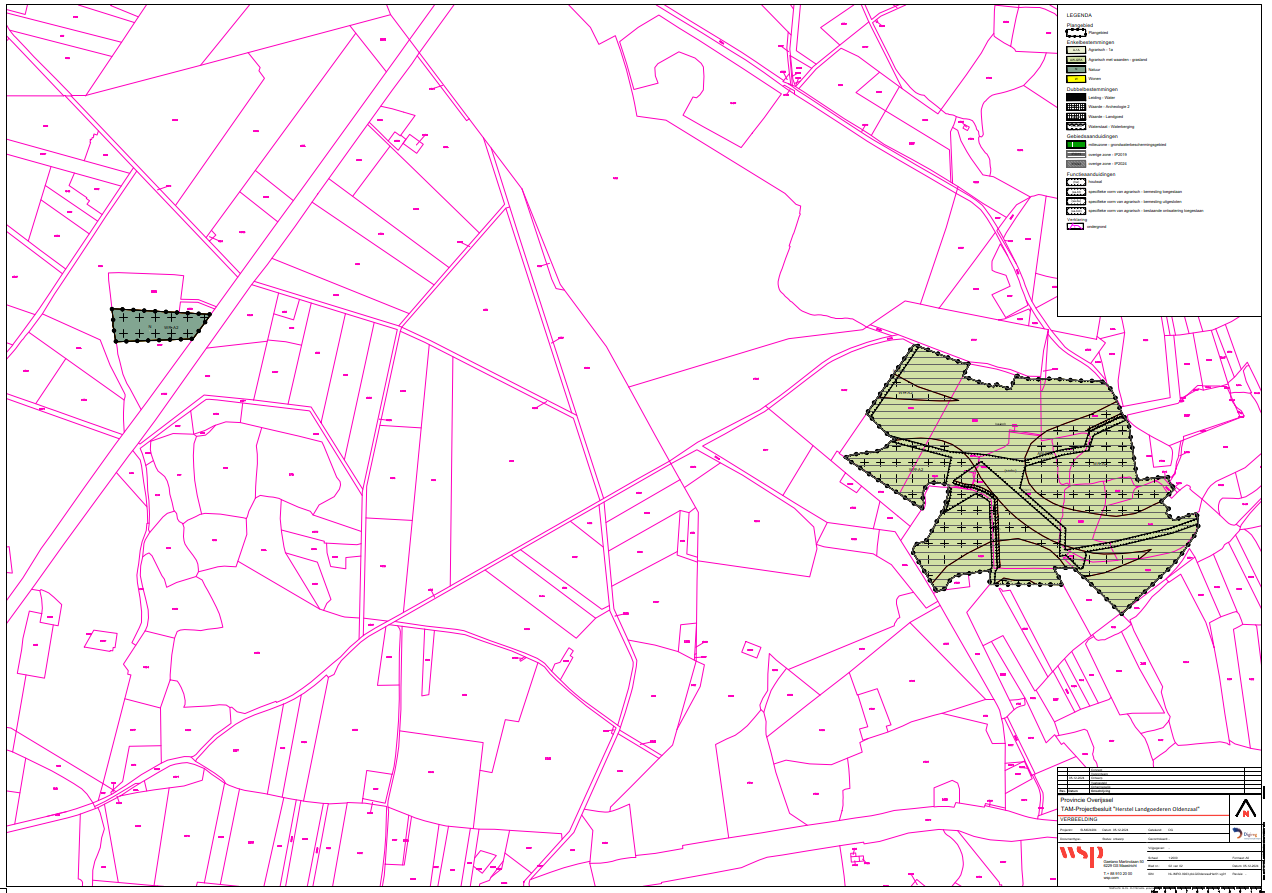Click the Enkelbestemmingen legend heading

(1090, 42)
